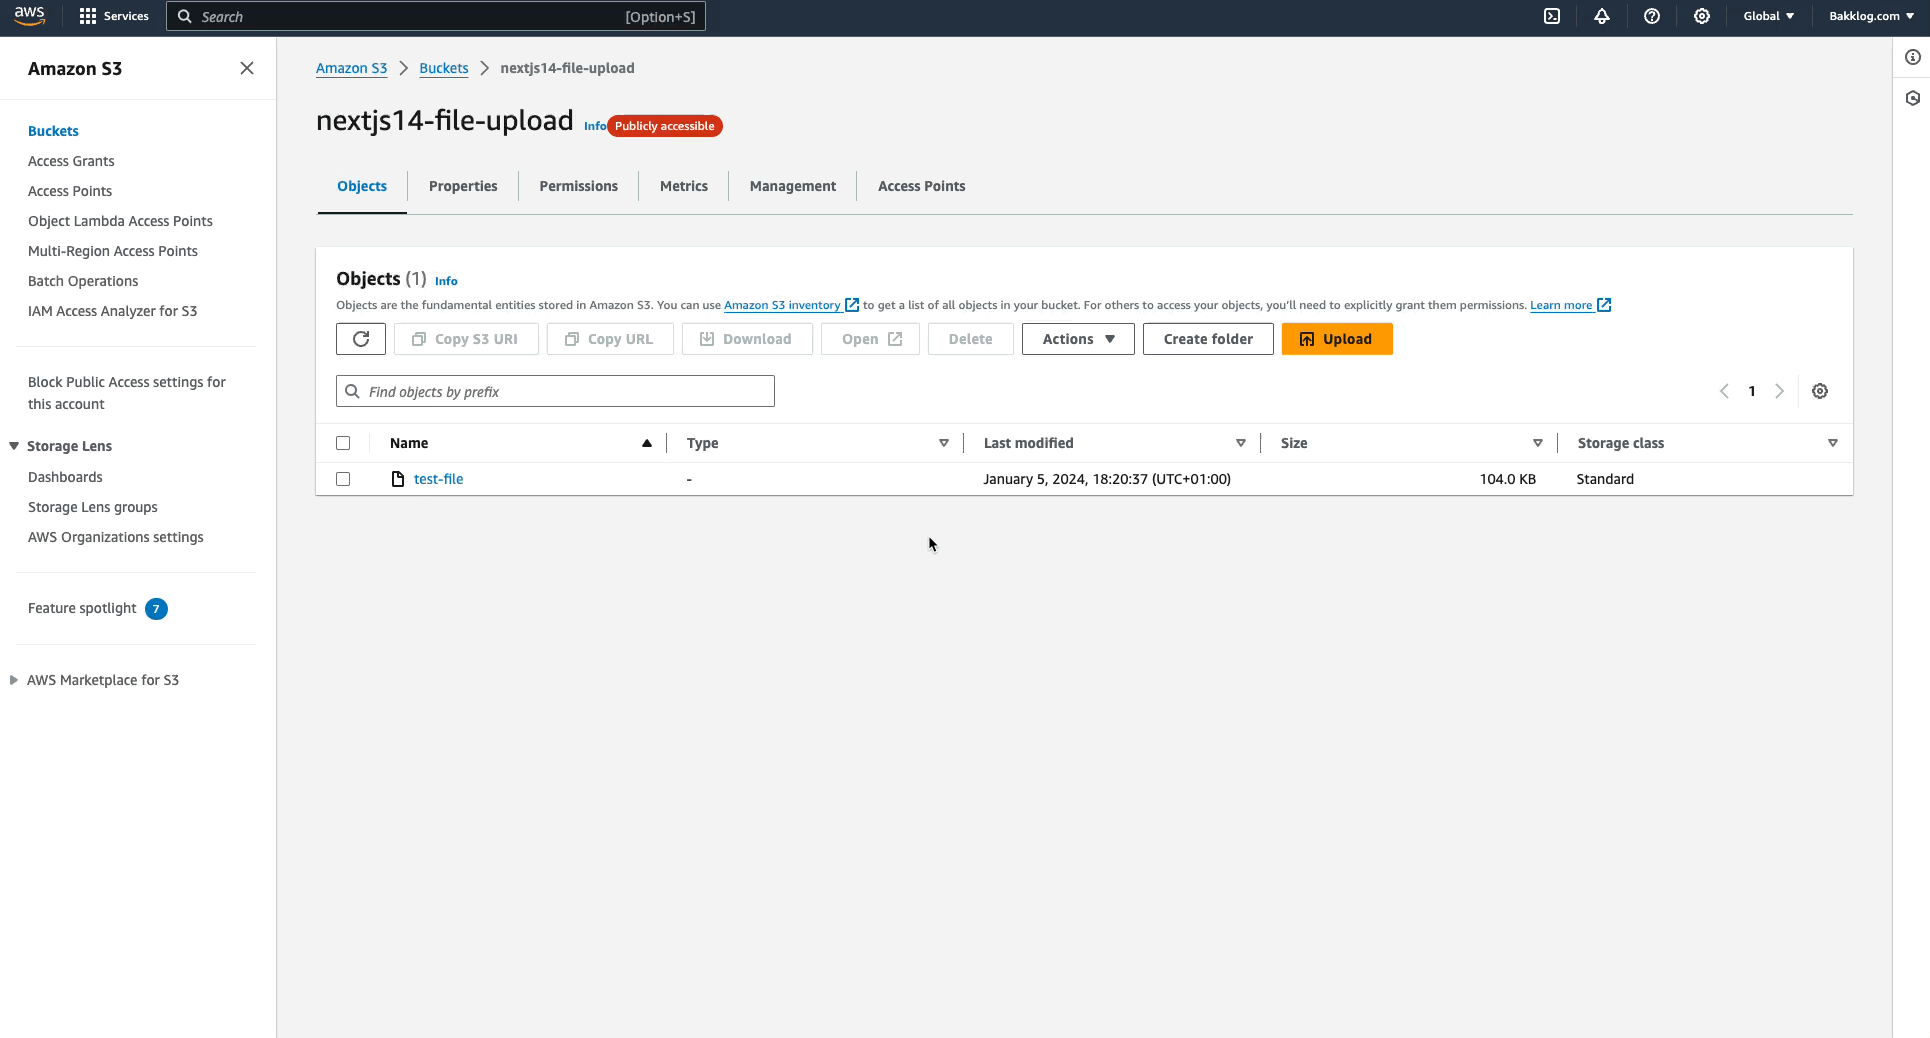The image size is (1930, 1038).
Task: Toggle the select-all objects checkbox
Action: click(x=343, y=443)
